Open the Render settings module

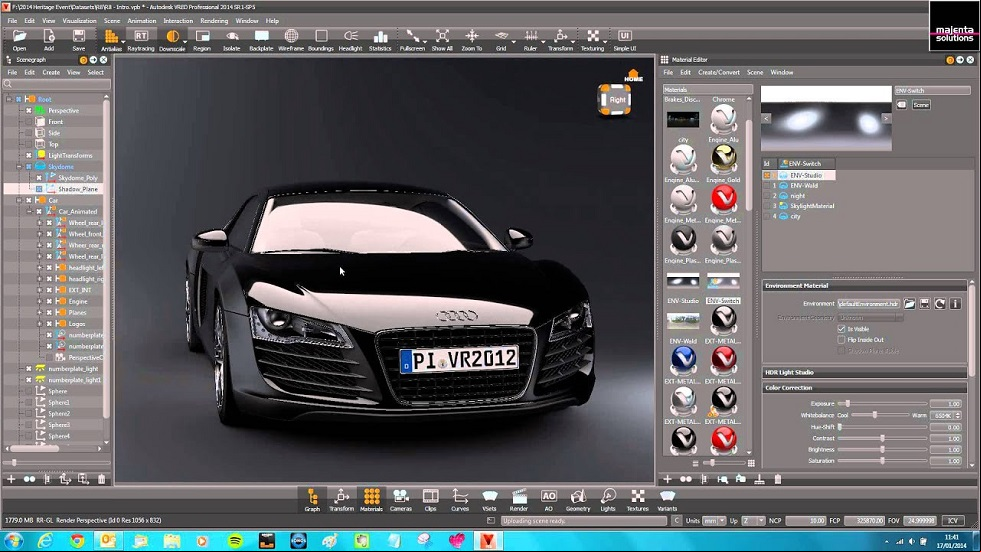pos(519,500)
